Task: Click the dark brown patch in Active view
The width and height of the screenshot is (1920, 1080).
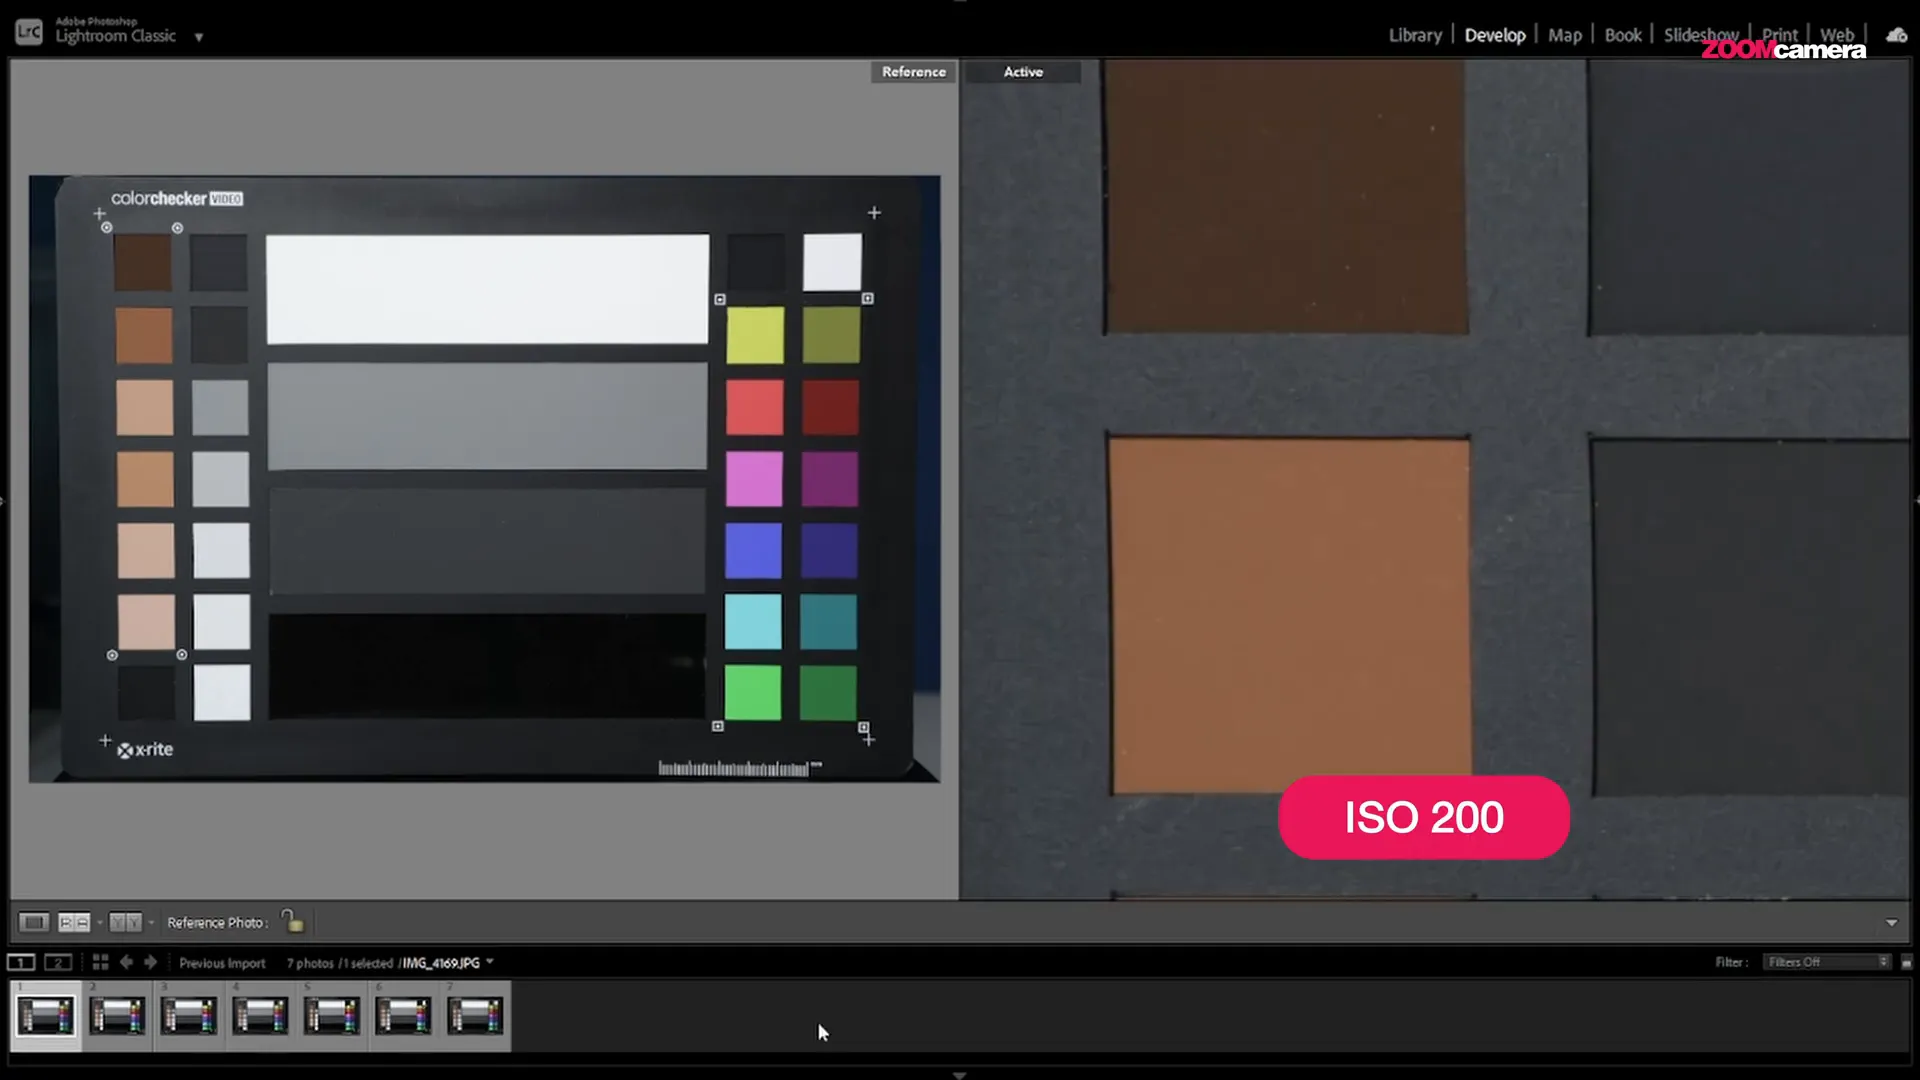Action: (x=1285, y=196)
